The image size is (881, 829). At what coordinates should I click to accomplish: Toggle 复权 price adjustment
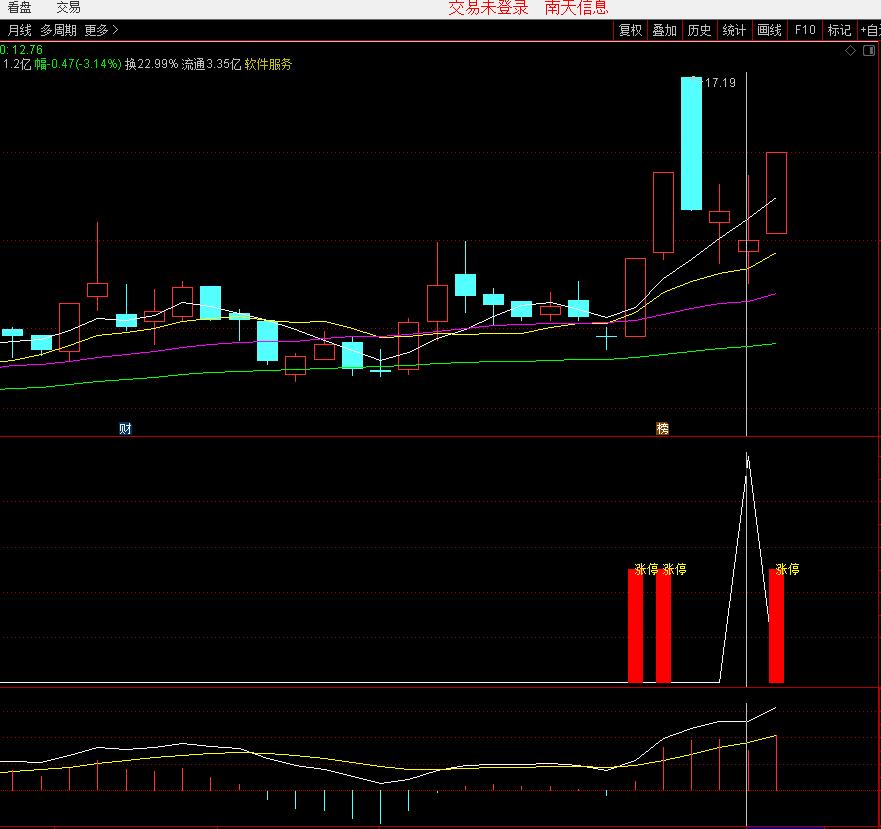coord(630,30)
